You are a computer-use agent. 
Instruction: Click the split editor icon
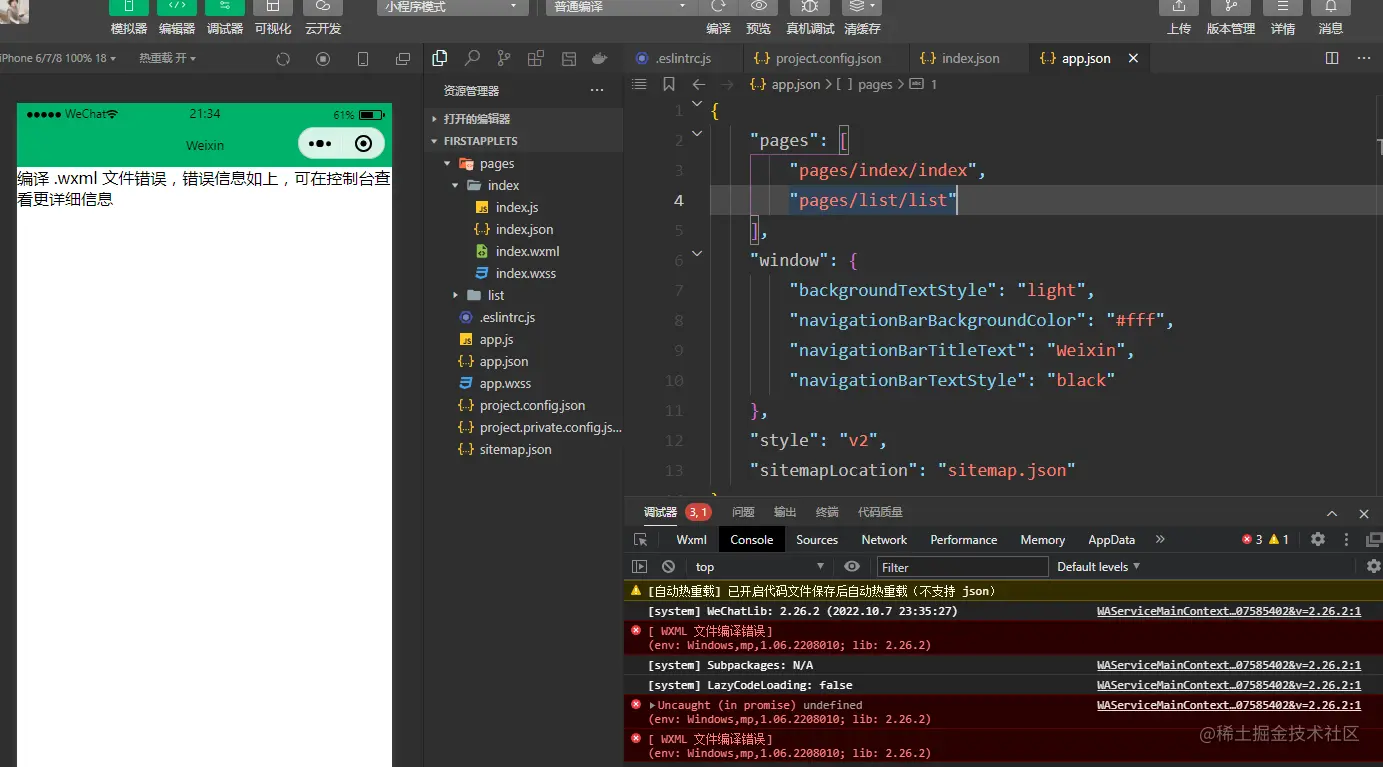click(x=1332, y=59)
